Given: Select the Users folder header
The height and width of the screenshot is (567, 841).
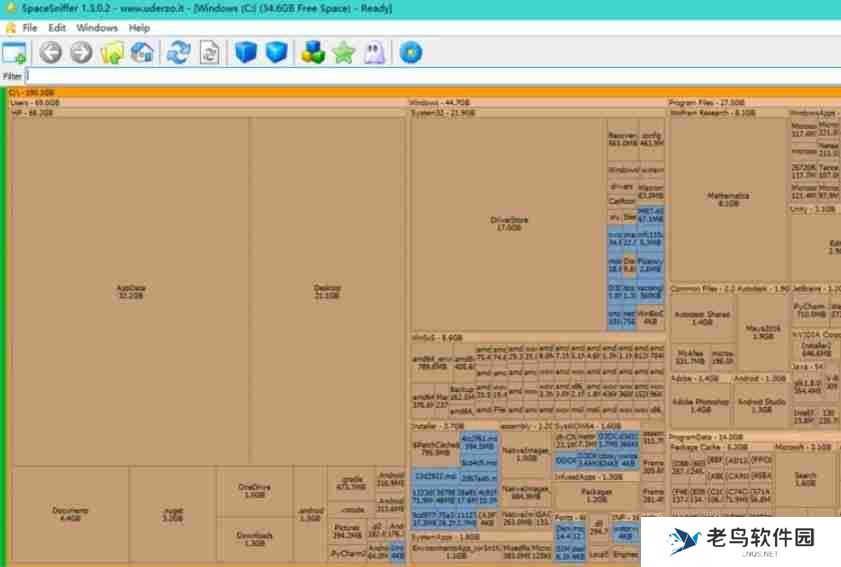Looking at the screenshot, I should click(208, 102).
